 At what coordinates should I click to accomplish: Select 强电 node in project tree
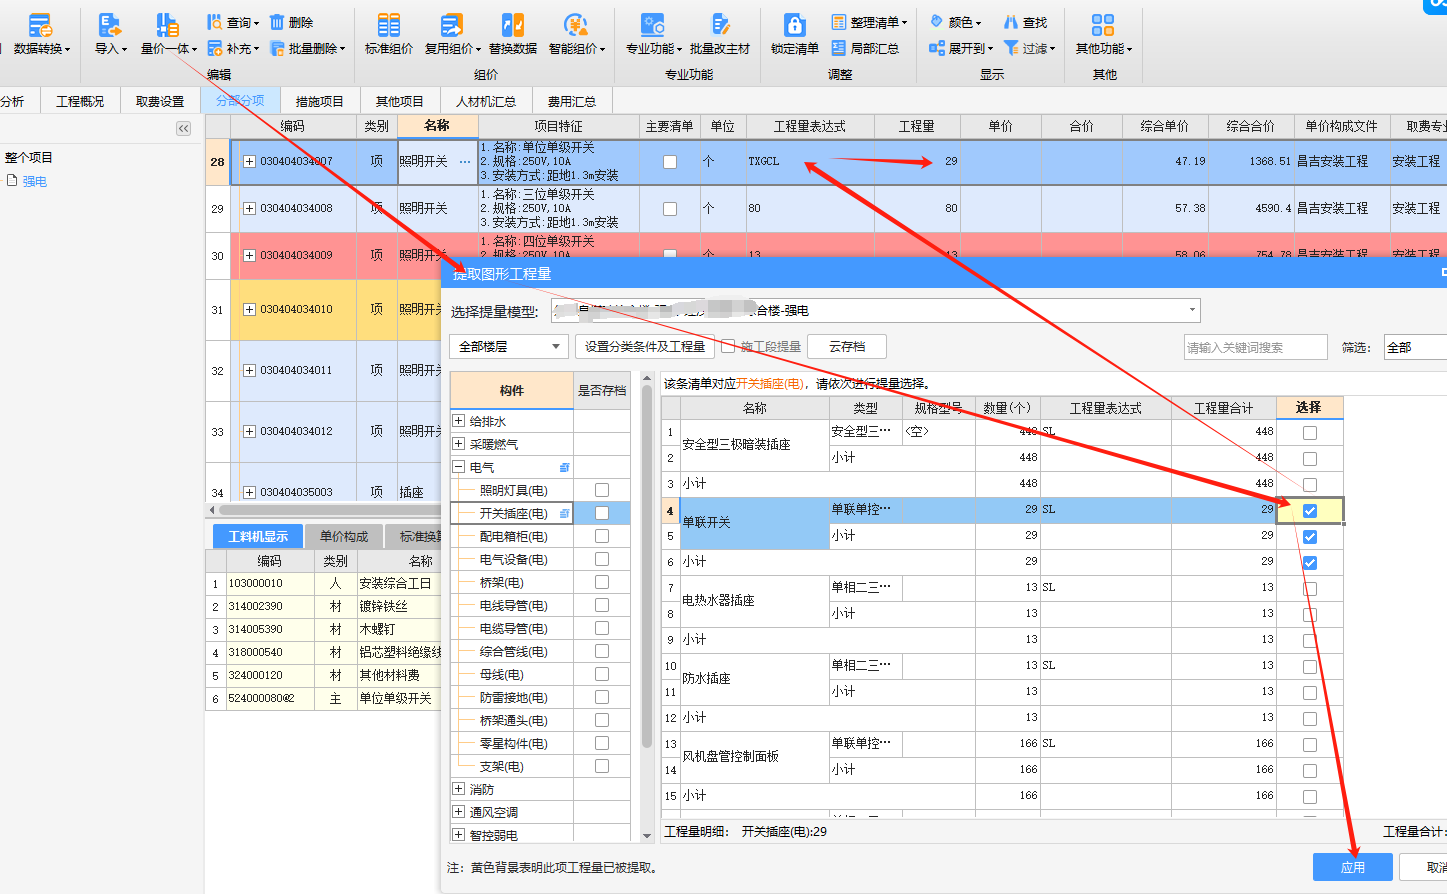[x=35, y=181]
